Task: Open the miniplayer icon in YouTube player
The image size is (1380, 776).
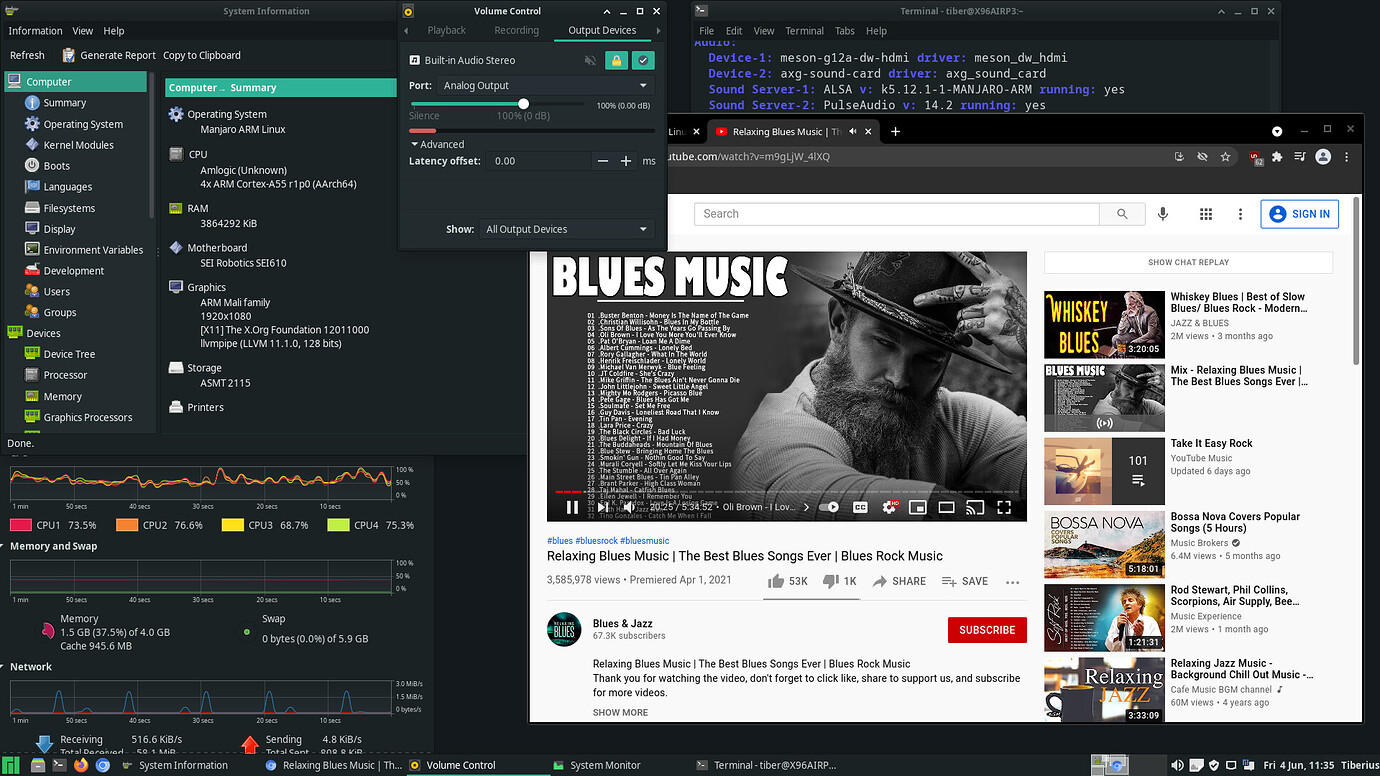Action: 917,507
